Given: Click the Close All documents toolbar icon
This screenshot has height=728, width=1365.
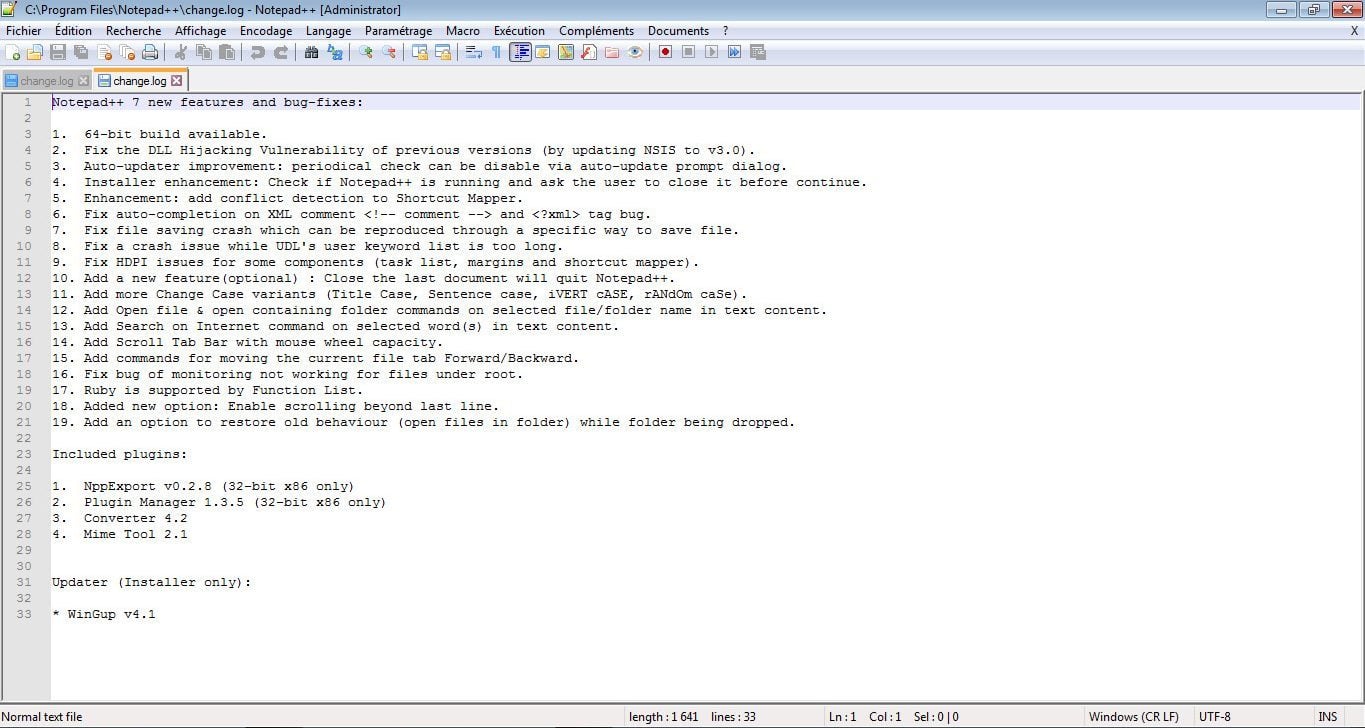Looking at the screenshot, I should click(x=127, y=52).
